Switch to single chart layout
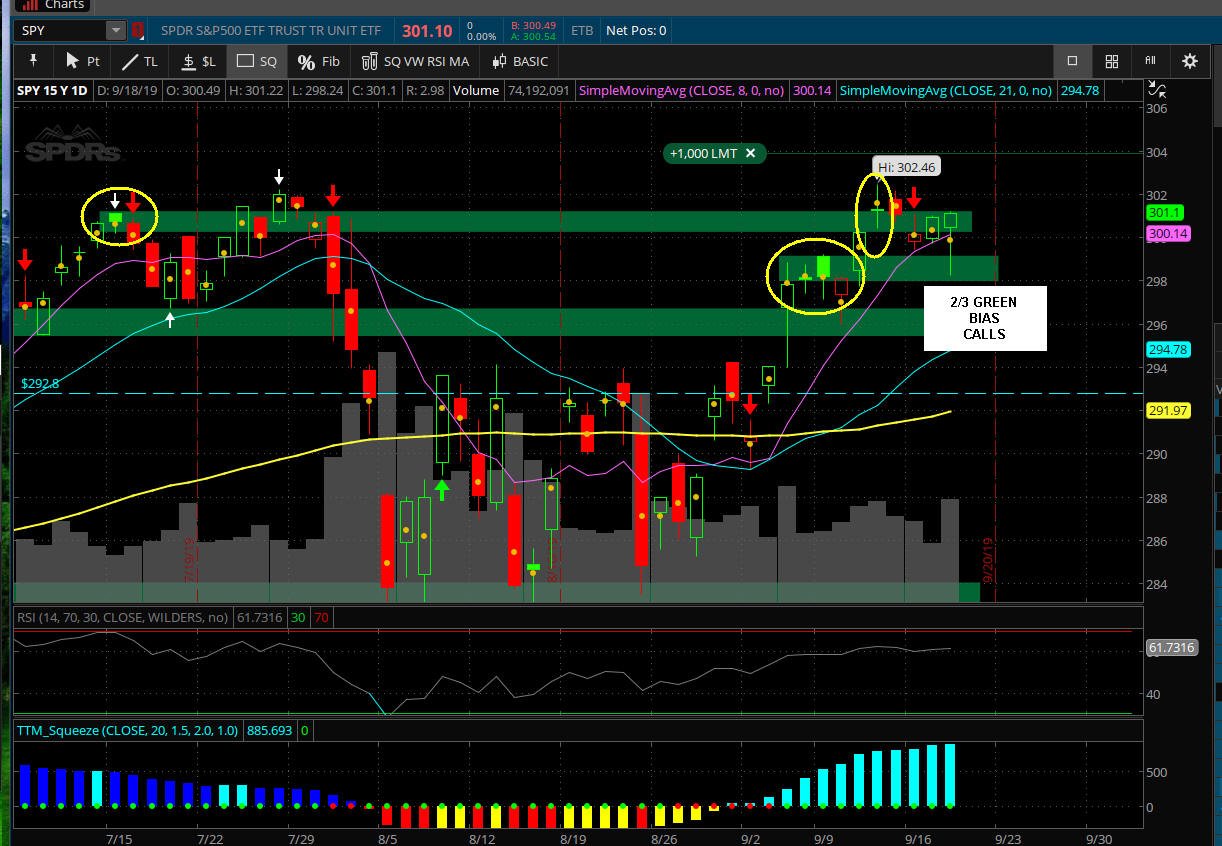 1072,61
